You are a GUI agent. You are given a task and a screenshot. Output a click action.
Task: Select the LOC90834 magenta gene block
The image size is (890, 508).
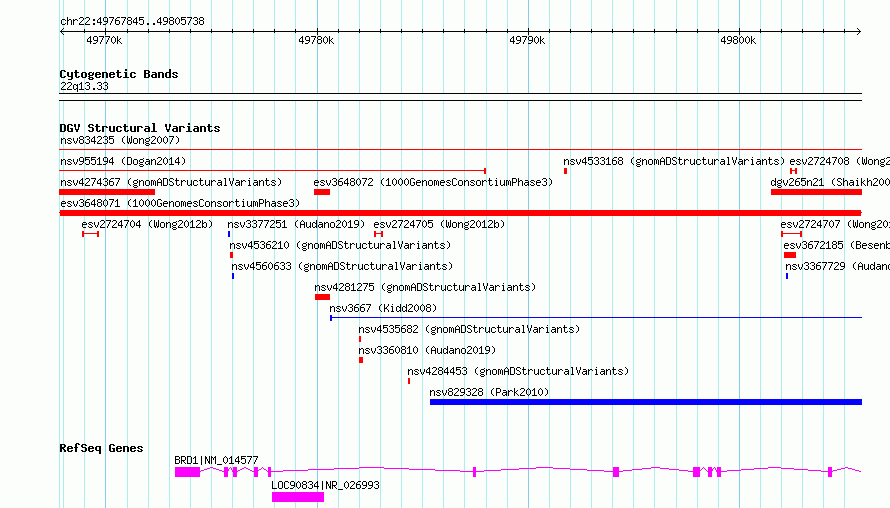pyautogui.click(x=298, y=497)
